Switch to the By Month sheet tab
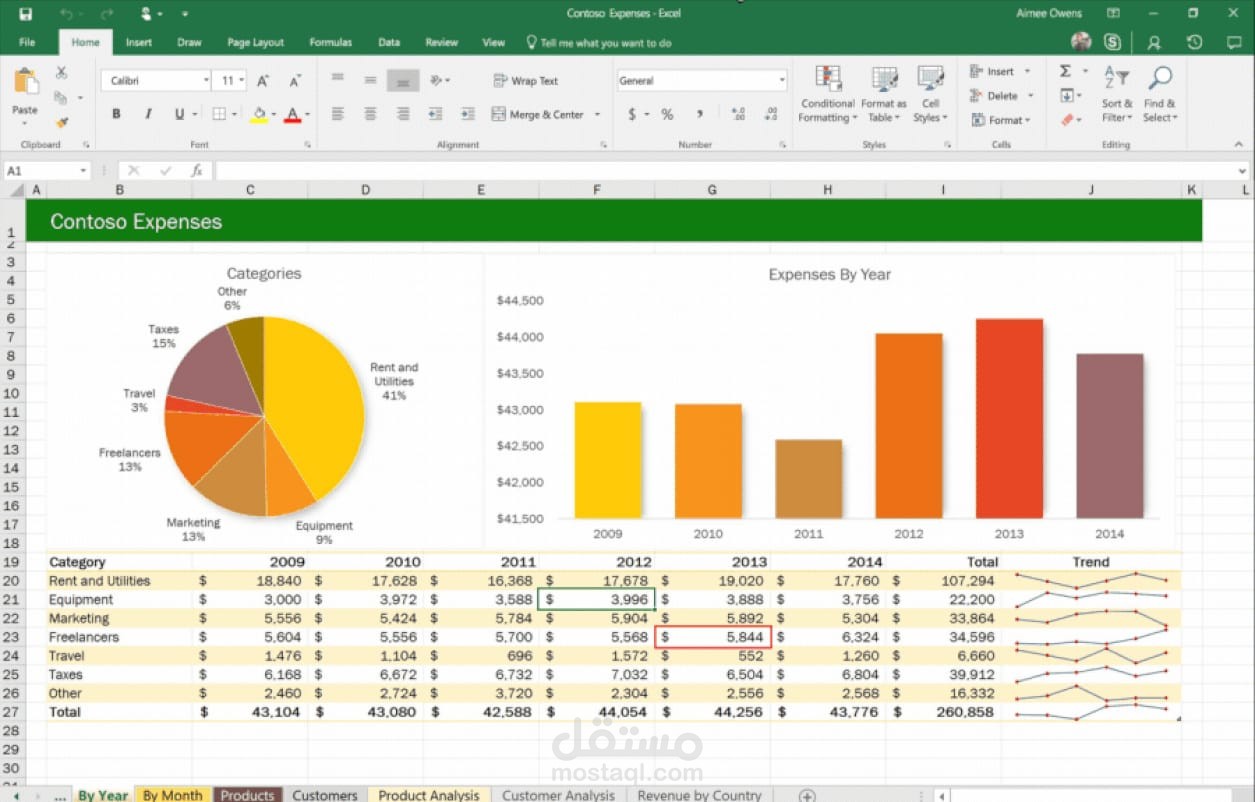This screenshot has width=1255, height=802. (172, 794)
